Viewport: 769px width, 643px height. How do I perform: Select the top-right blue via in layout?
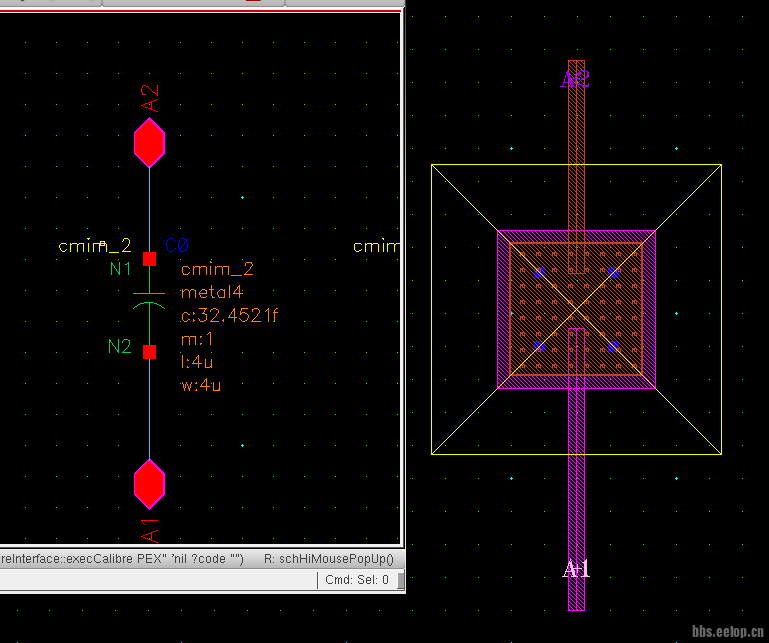pos(613,272)
